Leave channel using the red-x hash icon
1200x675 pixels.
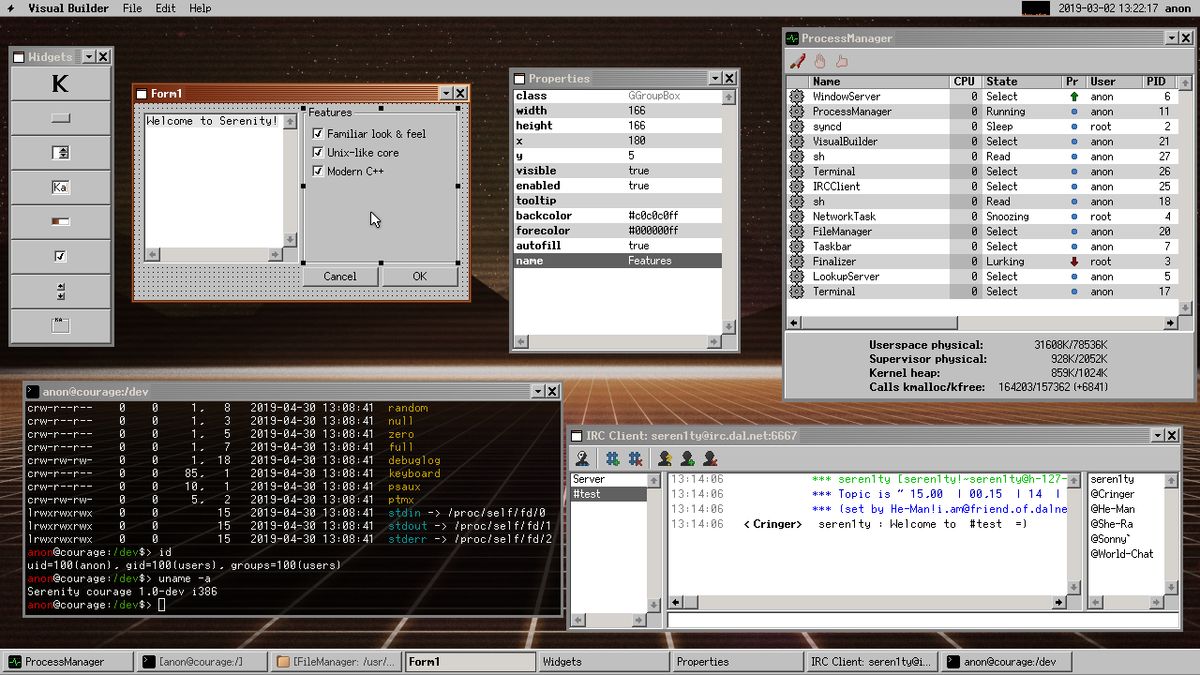coord(634,458)
